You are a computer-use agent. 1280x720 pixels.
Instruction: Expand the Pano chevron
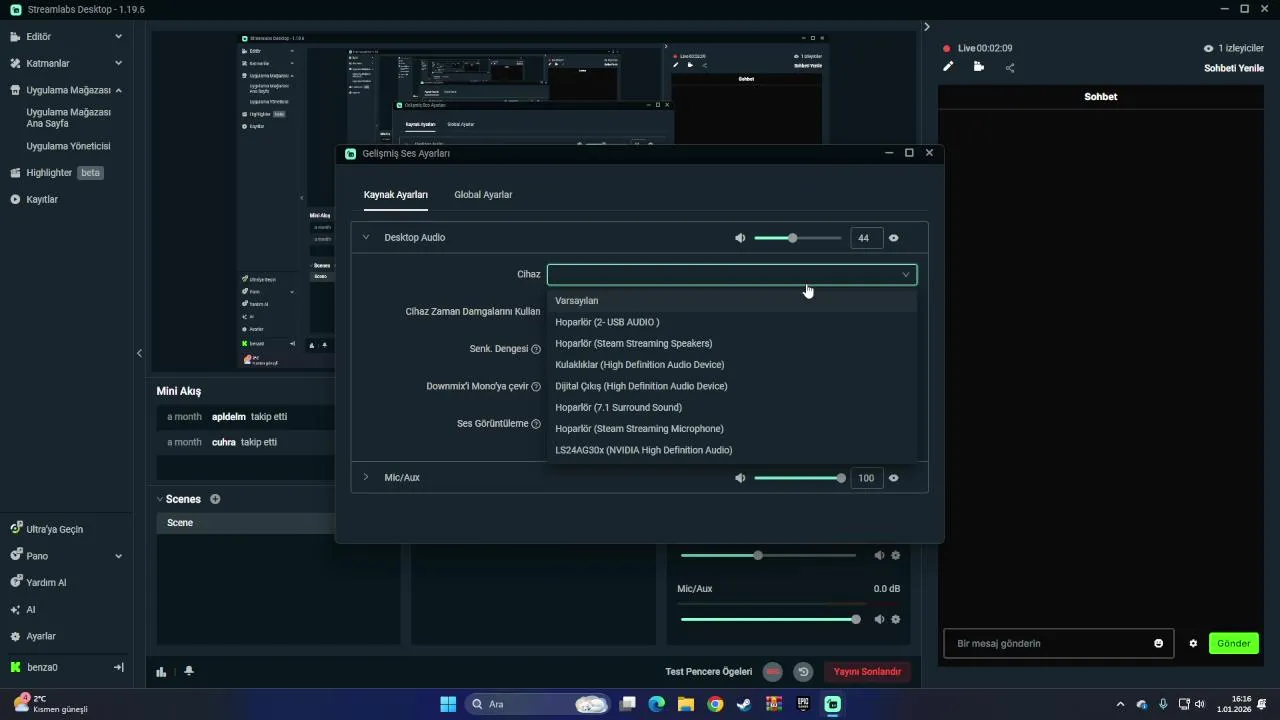tap(118, 556)
